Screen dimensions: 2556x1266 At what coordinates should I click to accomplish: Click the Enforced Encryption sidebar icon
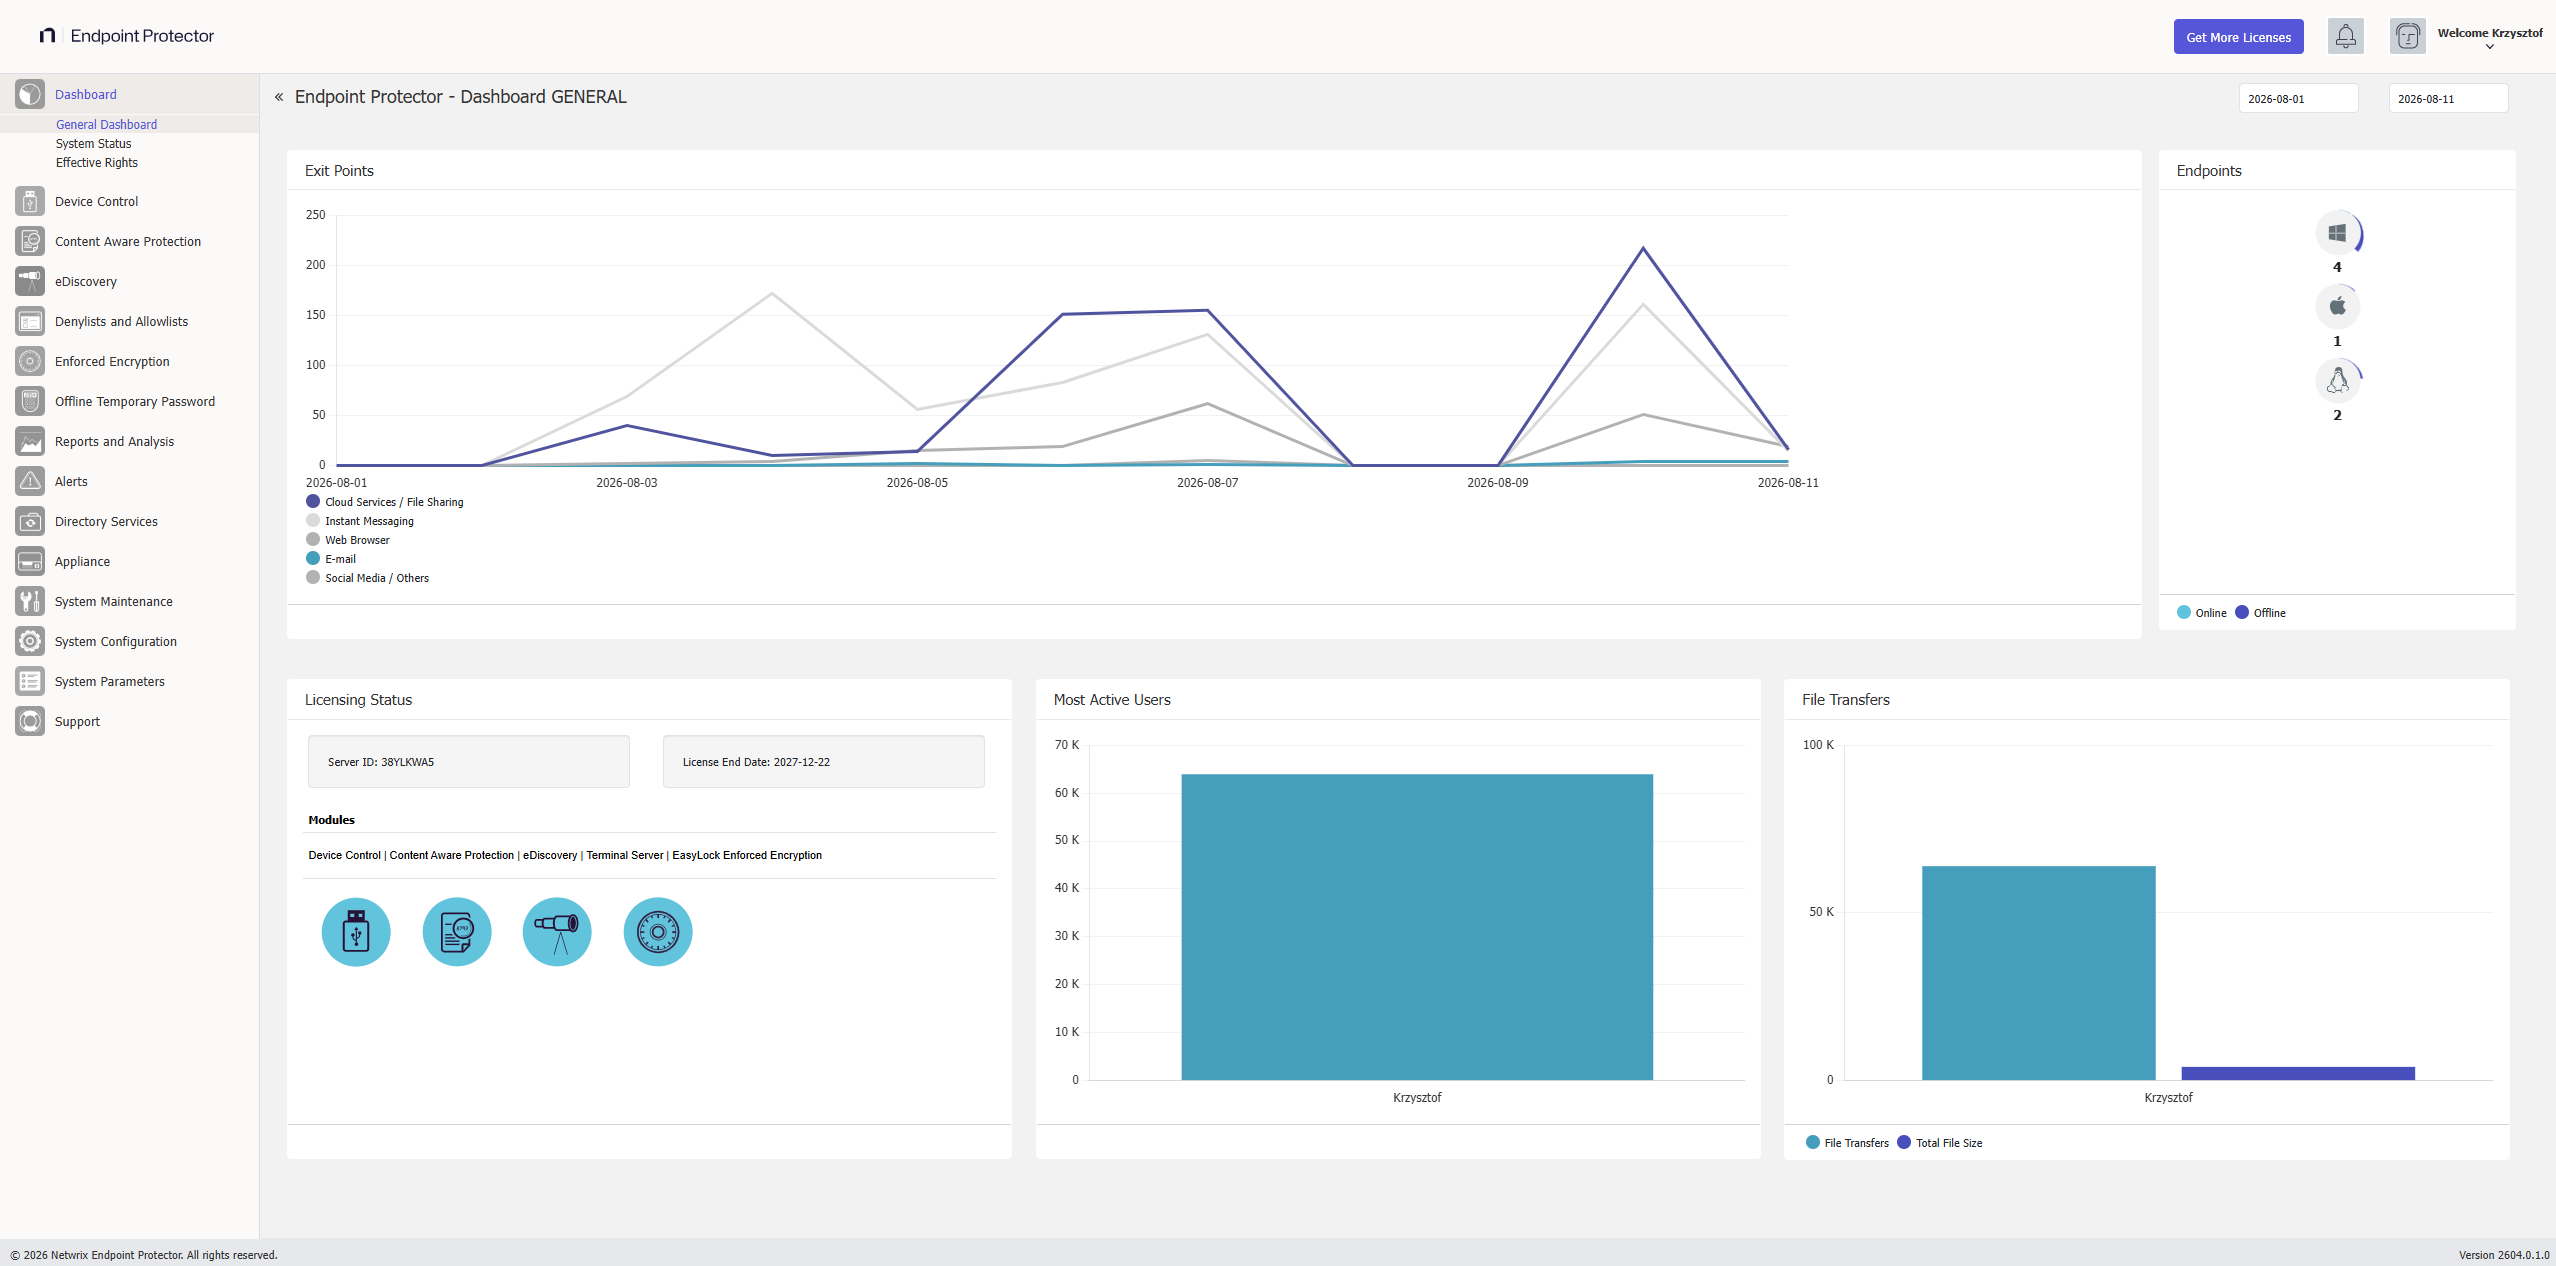tap(30, 361)
